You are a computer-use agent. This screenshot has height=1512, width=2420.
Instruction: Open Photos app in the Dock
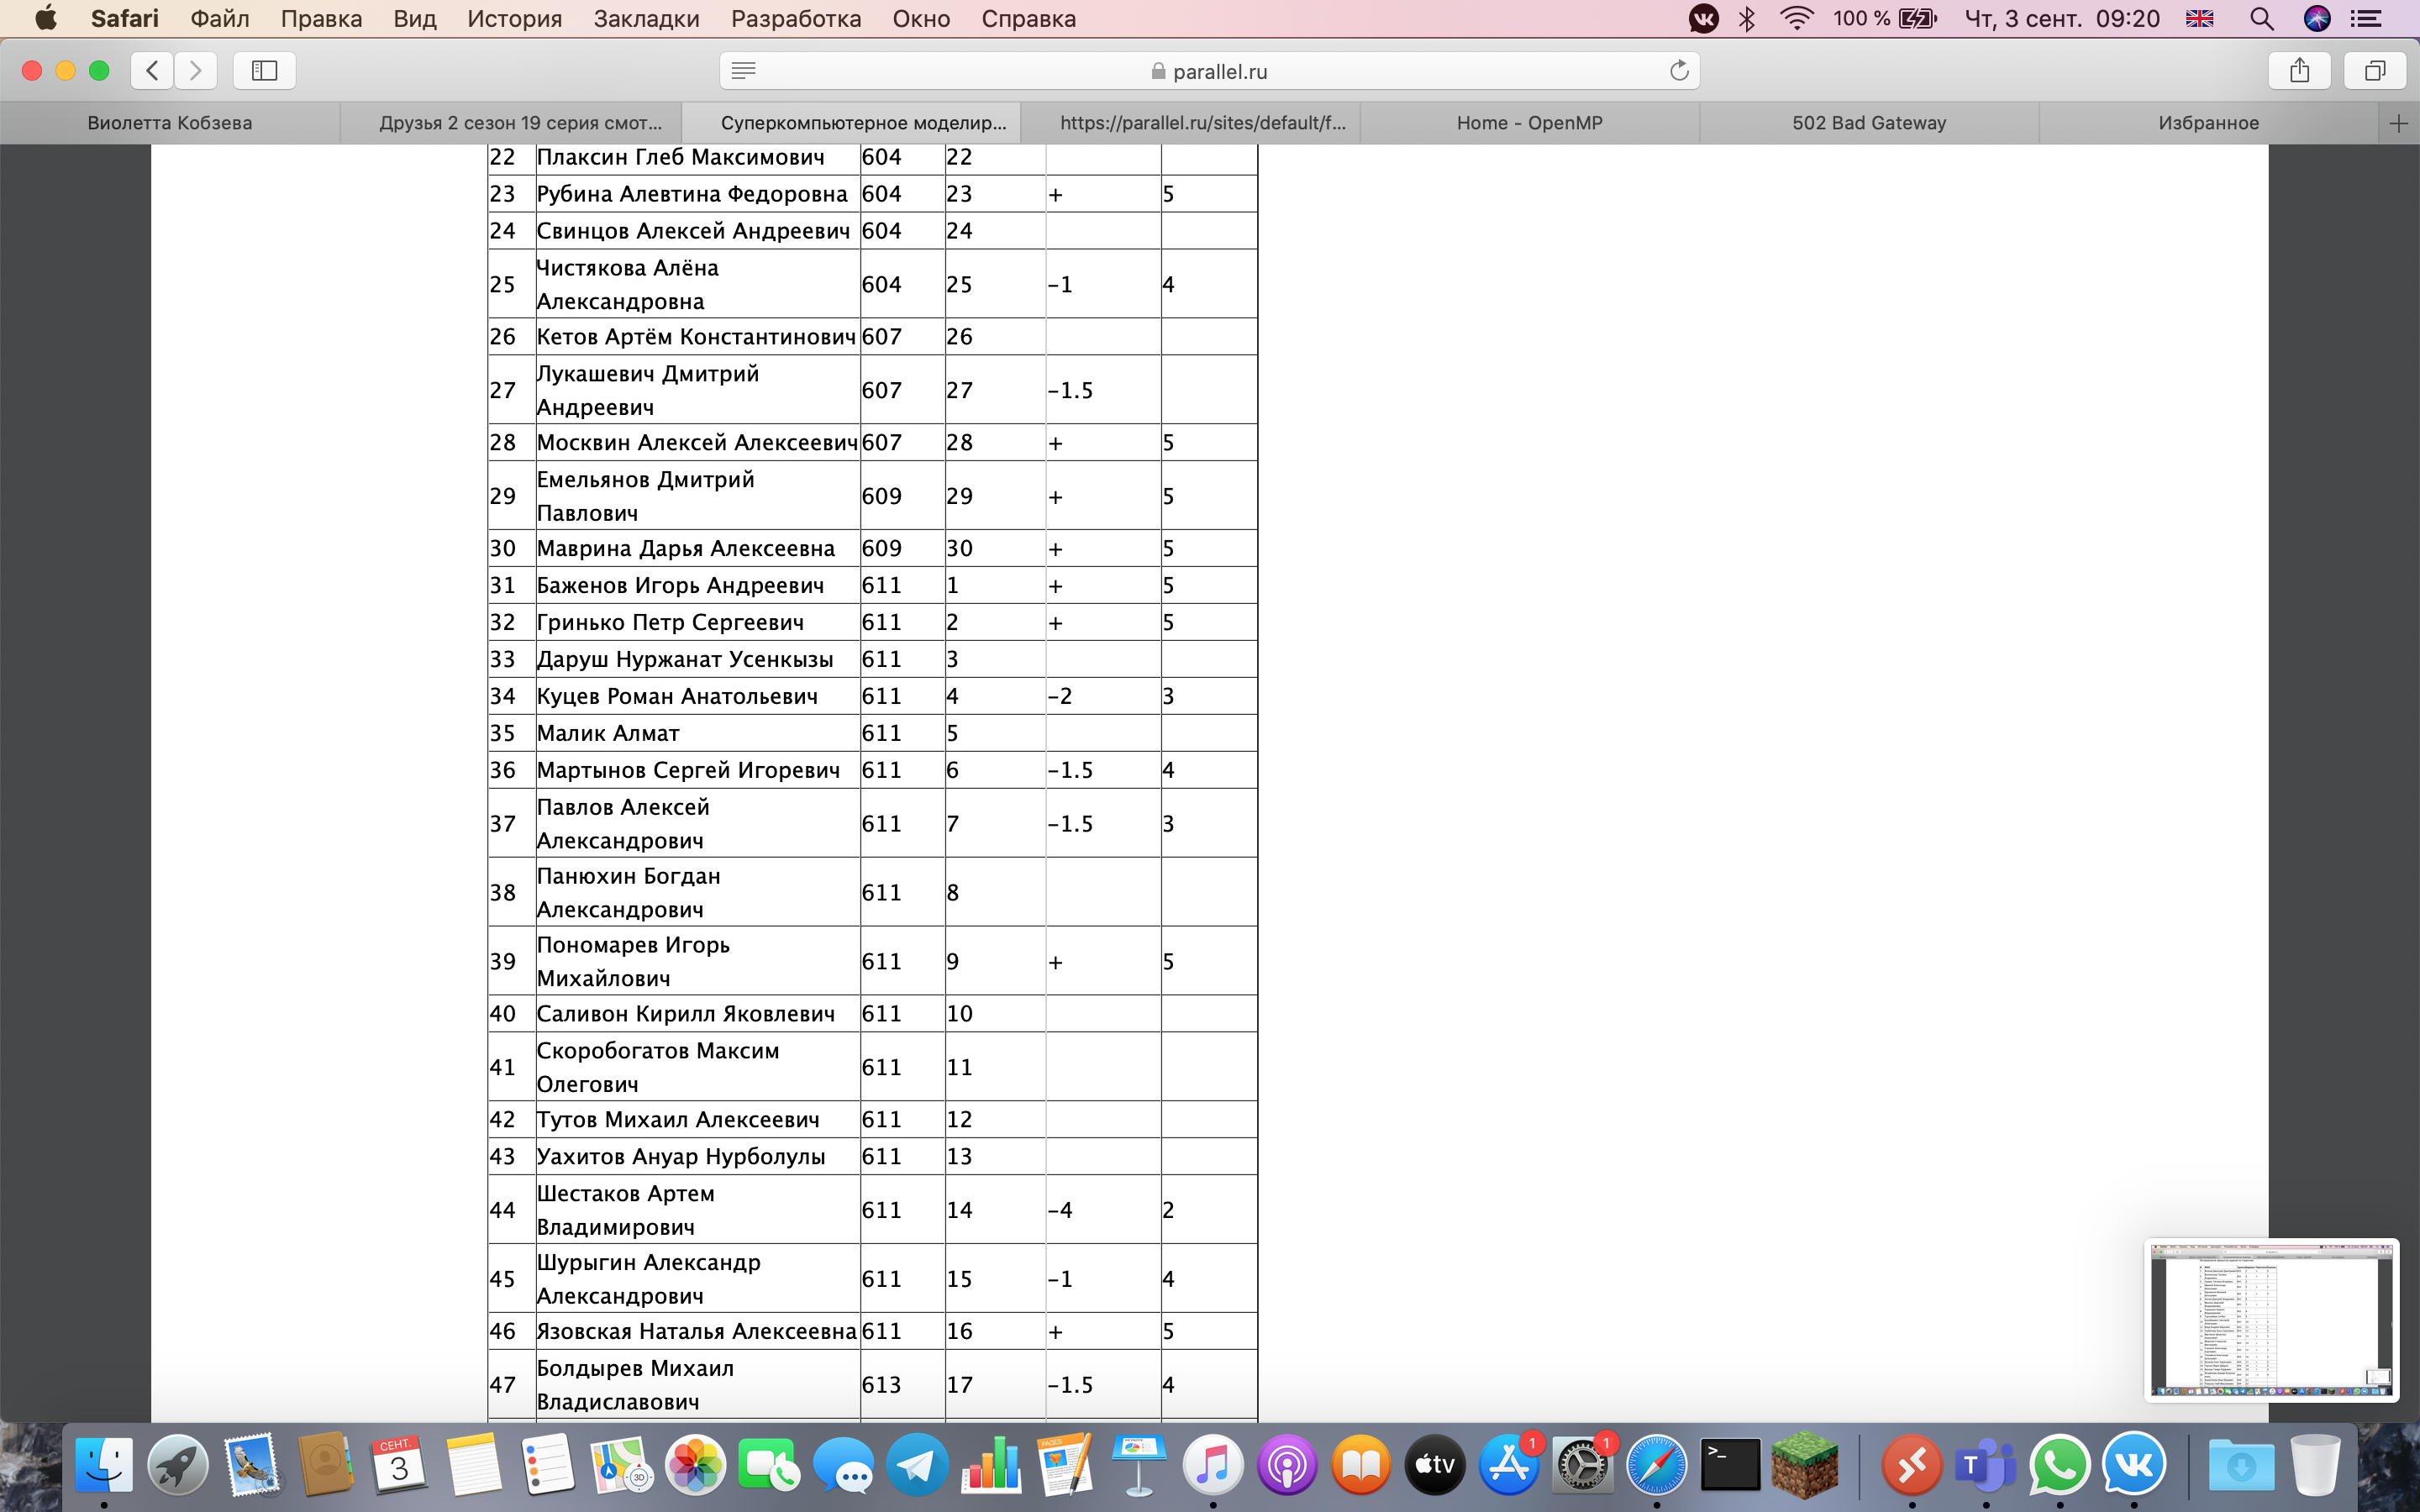(x=695, y=1465)
